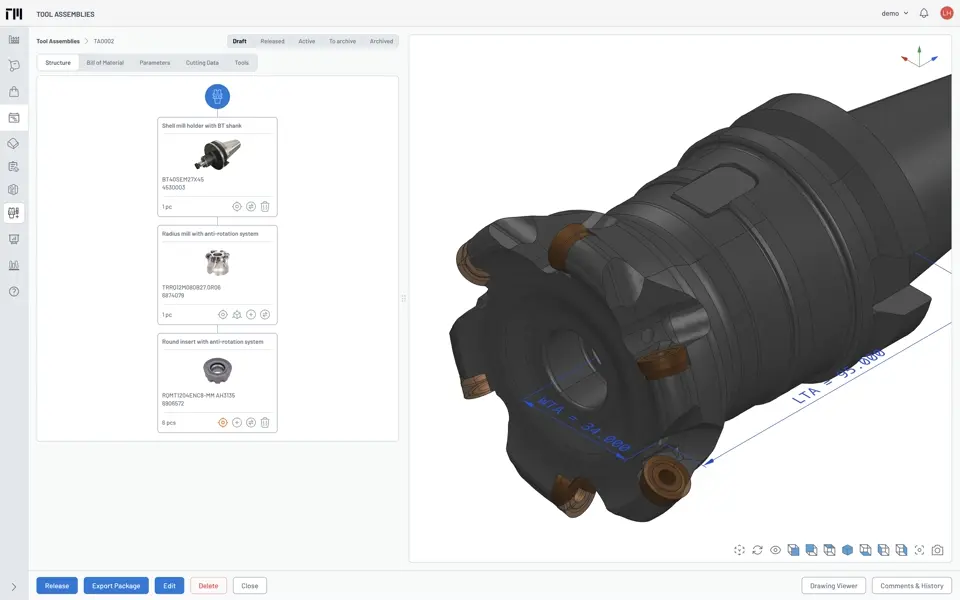Click the Export Package button
This screenshot has width=960, height=600.
[x=116, y=585]
